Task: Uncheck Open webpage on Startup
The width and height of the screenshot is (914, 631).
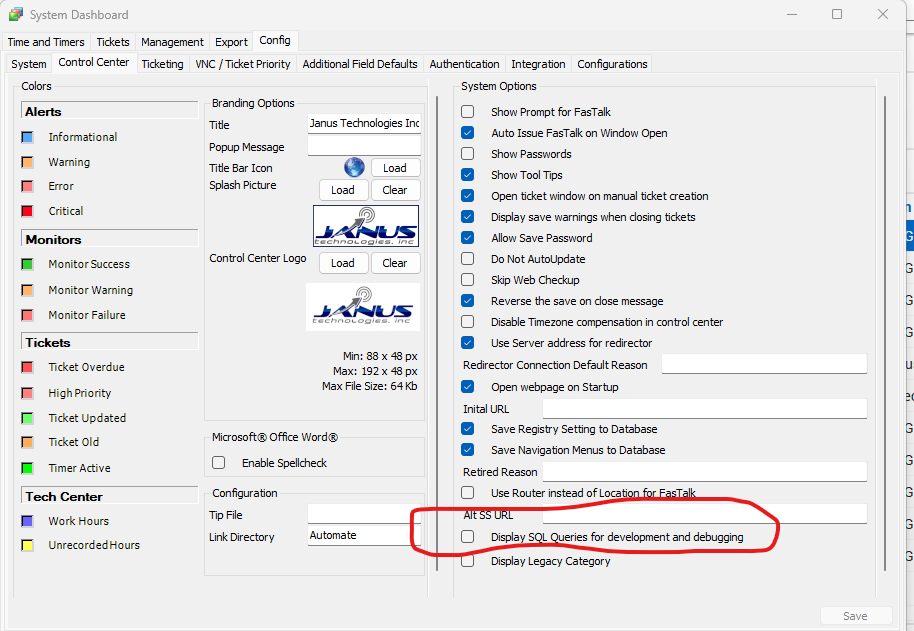Action: (x=468, y=387)
